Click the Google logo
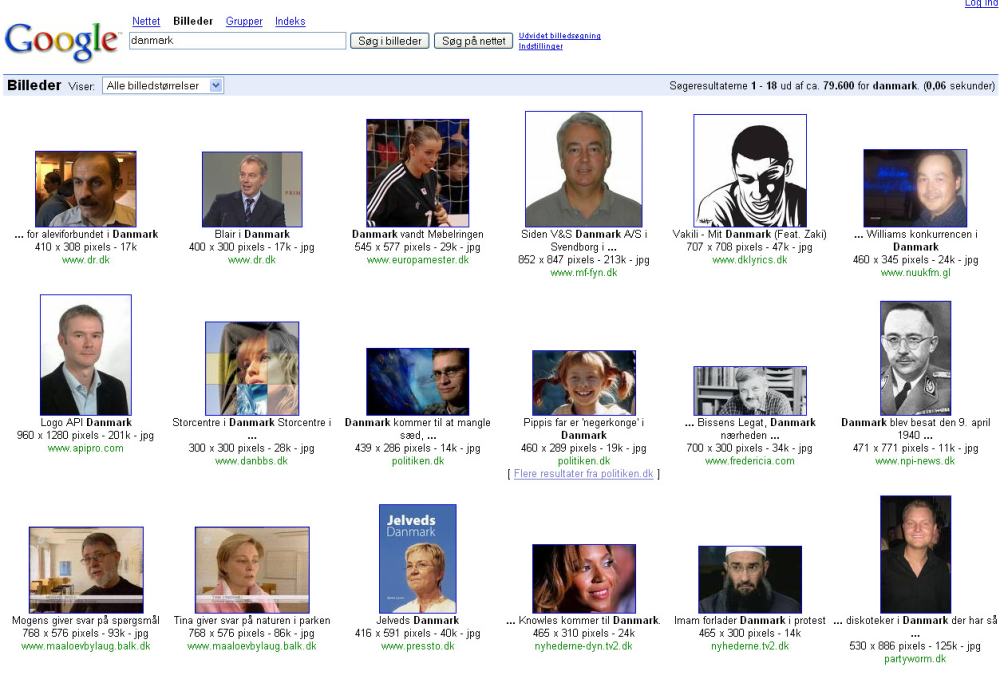Screen dimensions: 1000x683 tap(62, 41)
